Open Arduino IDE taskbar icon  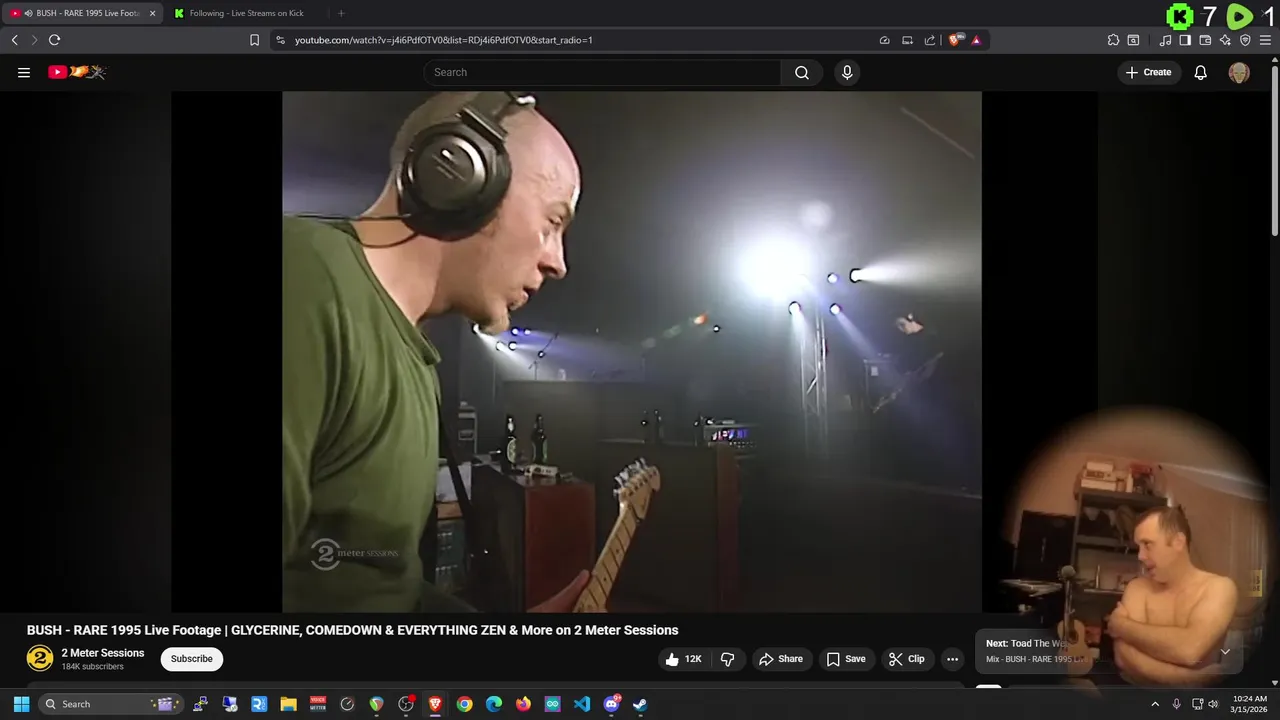click(553, 704)
